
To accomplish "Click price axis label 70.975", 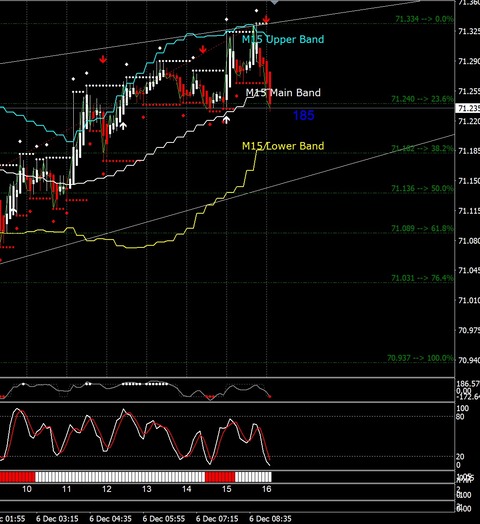I will pyautogui.click(x=469, y=331).
